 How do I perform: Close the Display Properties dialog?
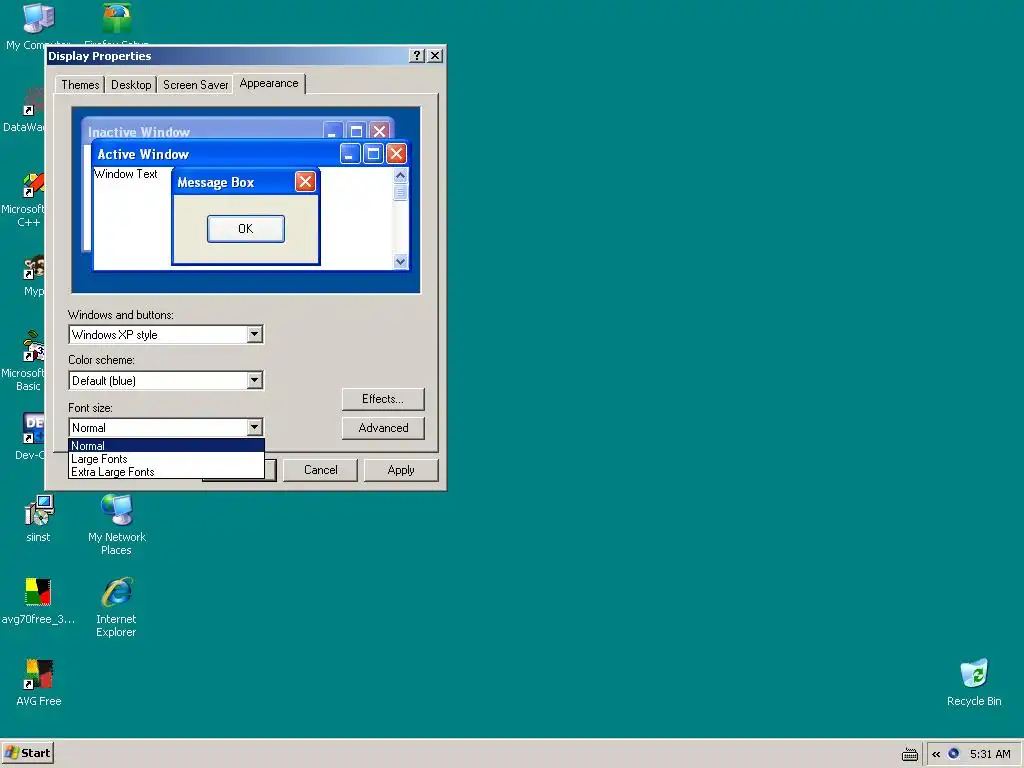pyautogui.click(x=435, y=56)
